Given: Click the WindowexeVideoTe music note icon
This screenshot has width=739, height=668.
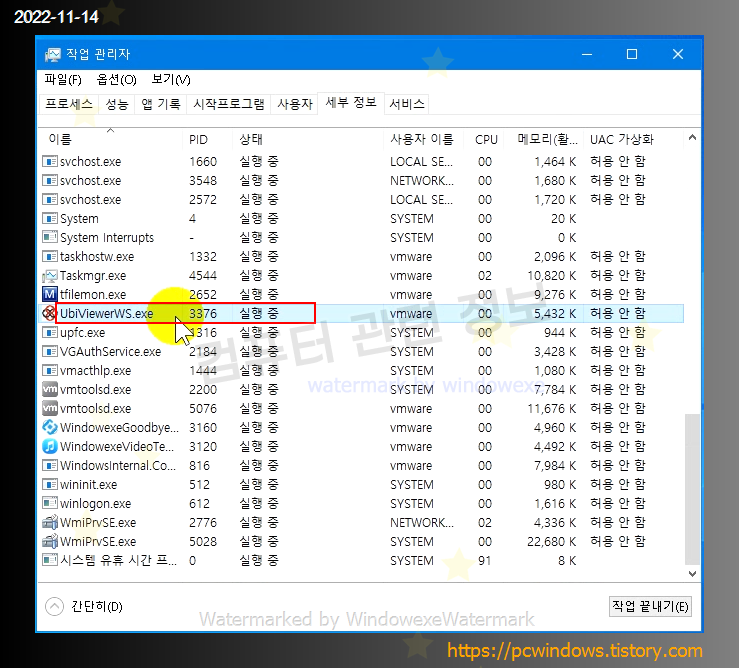Looking at the screenshot, I should pyautogui.click(x=49, y=446).
